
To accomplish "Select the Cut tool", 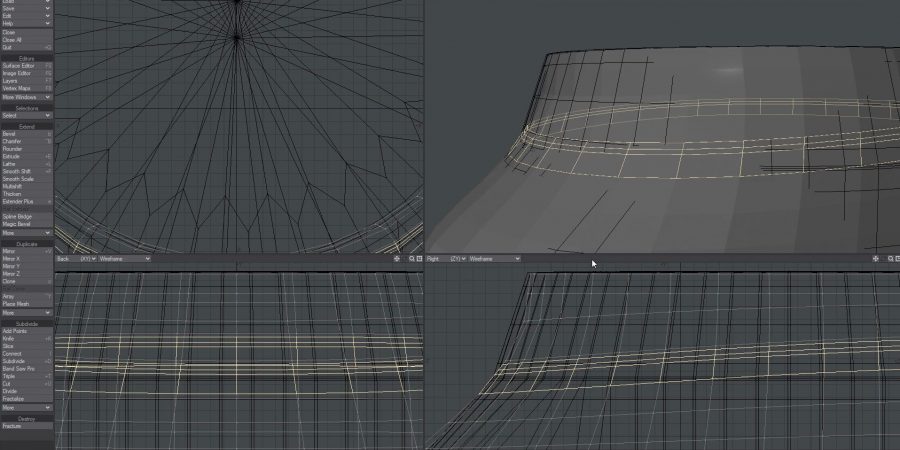I will pyautogui.click(x=26, y=383).
